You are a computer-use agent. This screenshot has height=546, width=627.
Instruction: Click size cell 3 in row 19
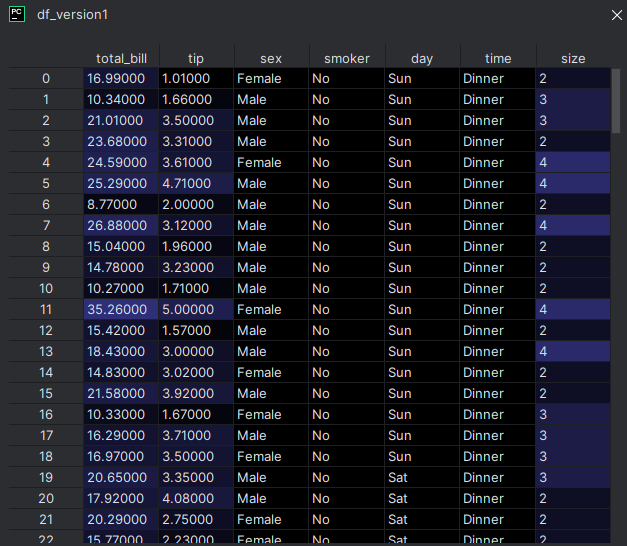click(573, 478)
